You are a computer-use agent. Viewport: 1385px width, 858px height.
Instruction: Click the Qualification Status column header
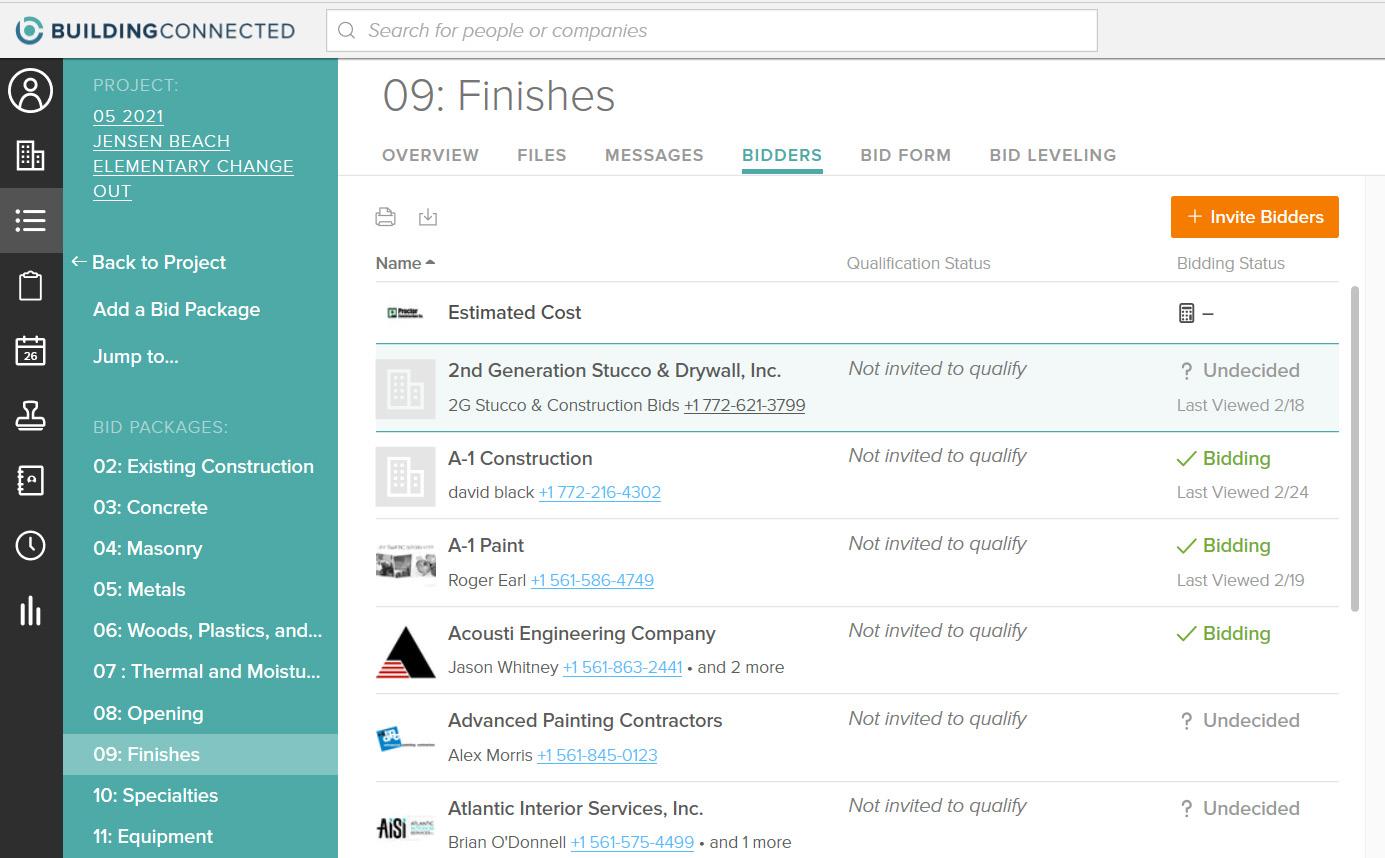pos(919,263)
